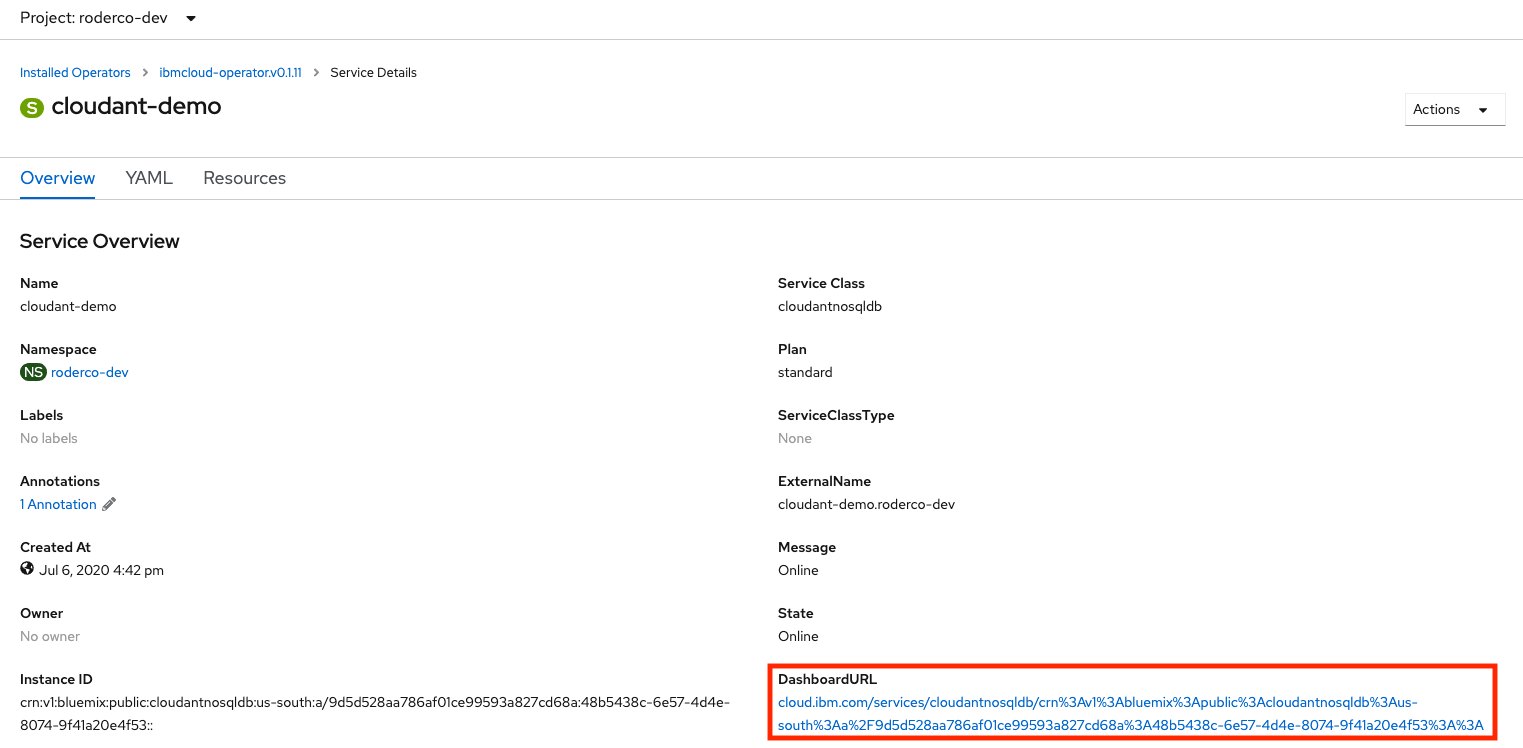Select the Service Details breadcrumb text

[x=373, y=73]
